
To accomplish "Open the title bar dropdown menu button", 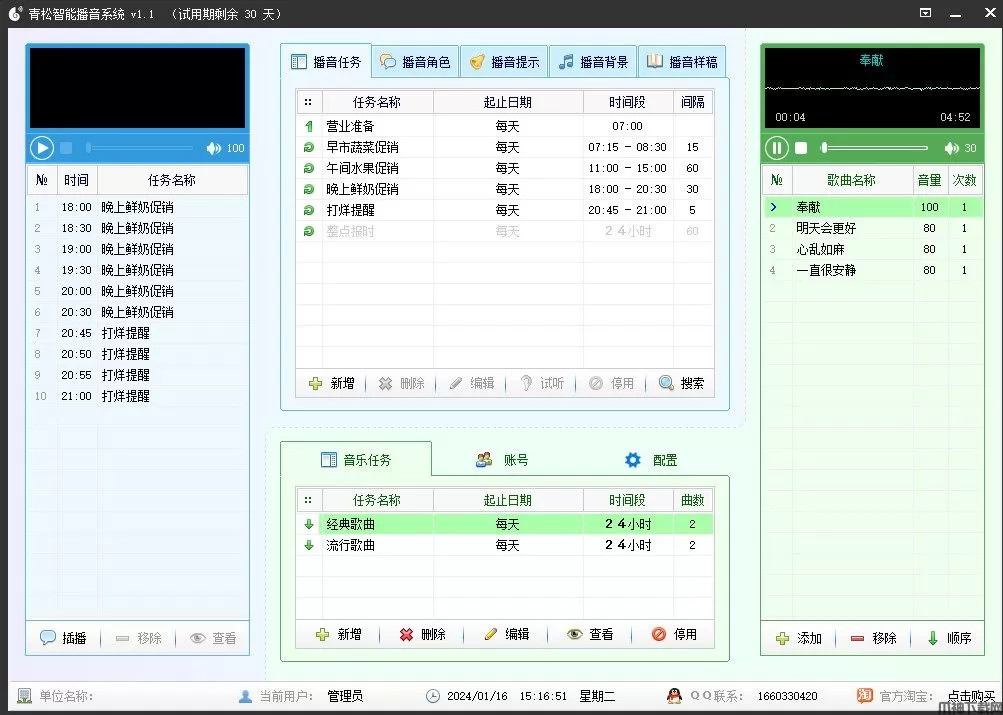I will (925, 13).
